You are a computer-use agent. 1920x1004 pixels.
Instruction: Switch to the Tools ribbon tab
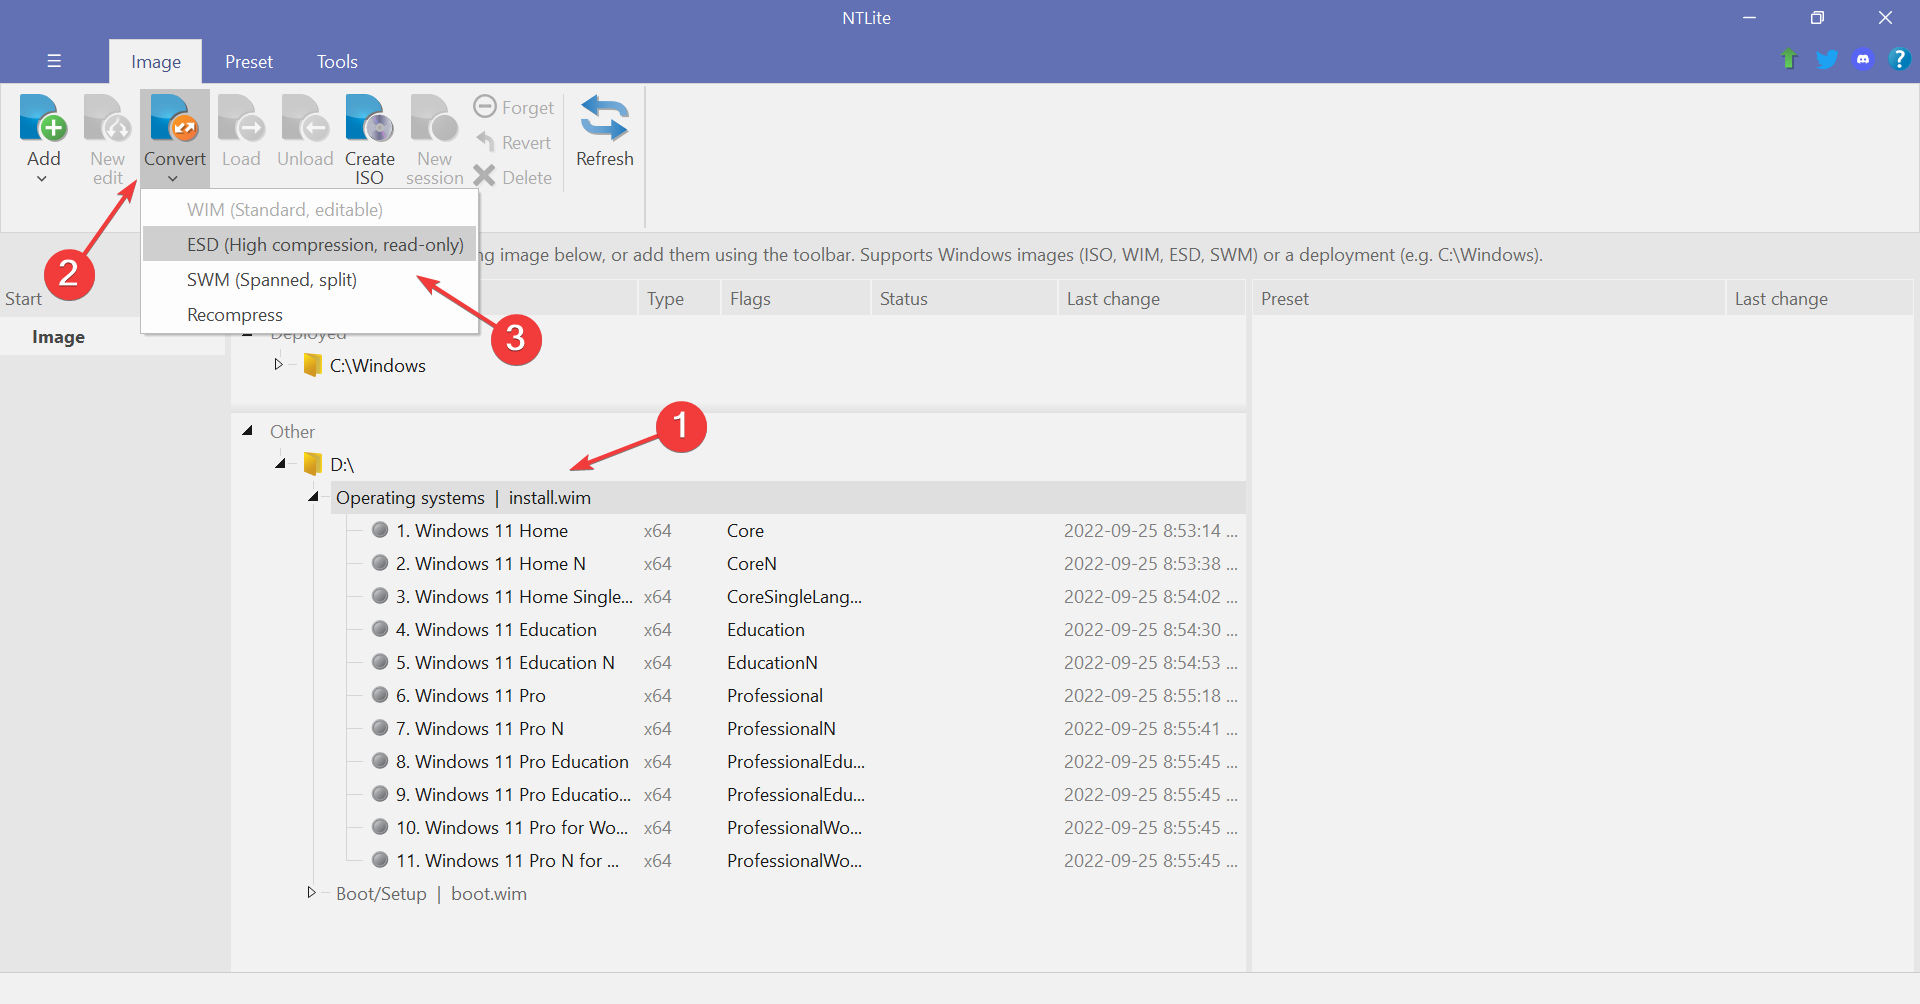click(x=337, y=61)
